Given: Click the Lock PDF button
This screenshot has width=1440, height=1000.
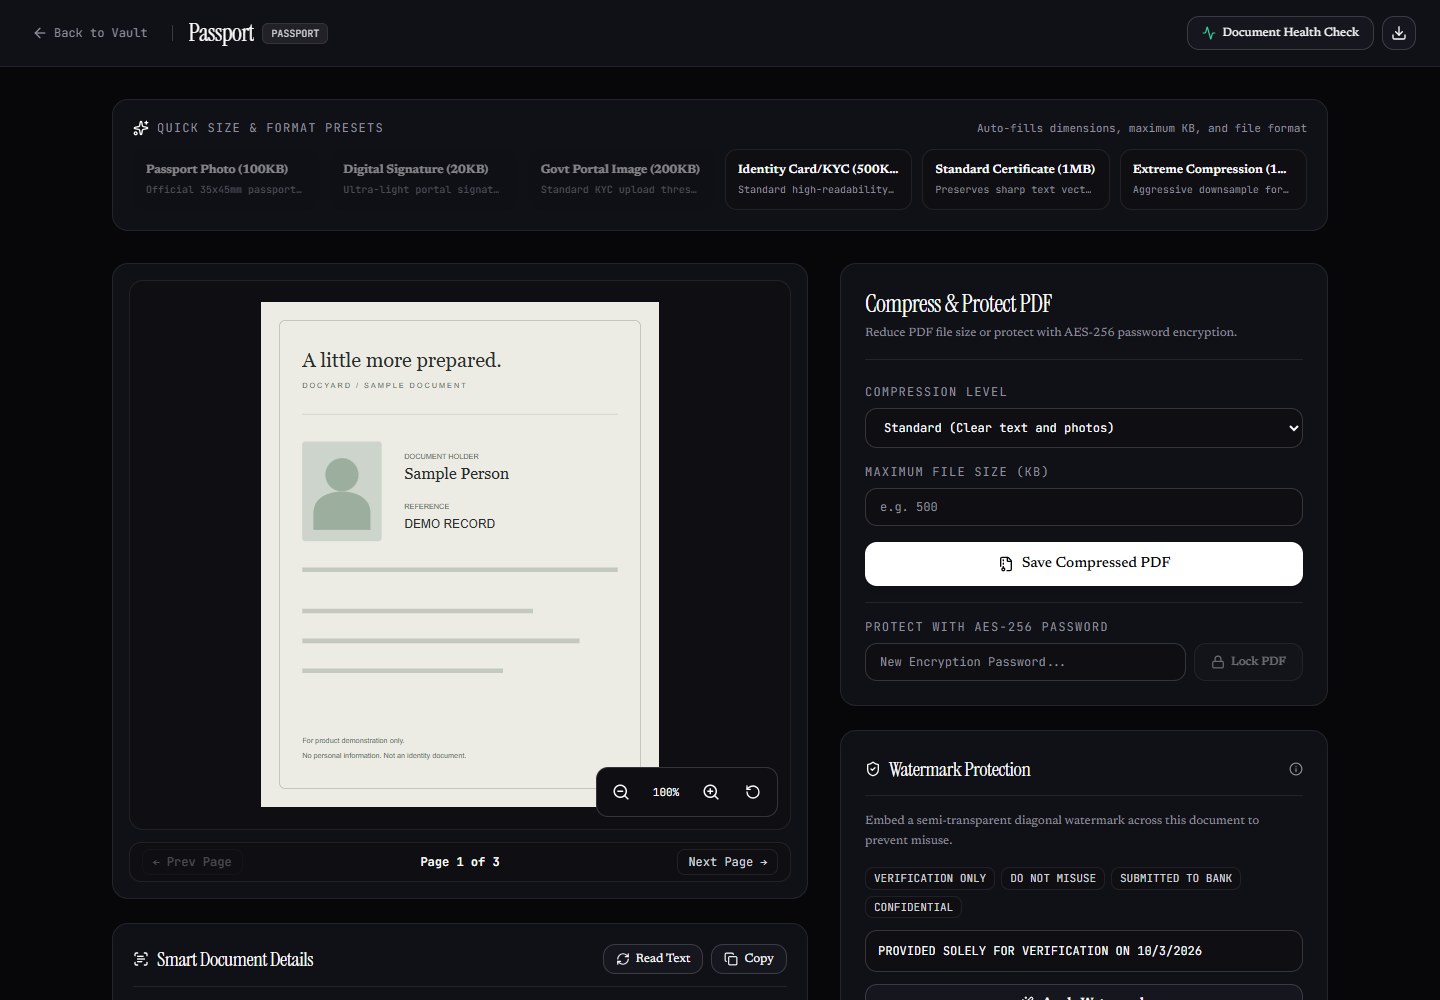Looking at the screenshot, I should [1248, 662].
